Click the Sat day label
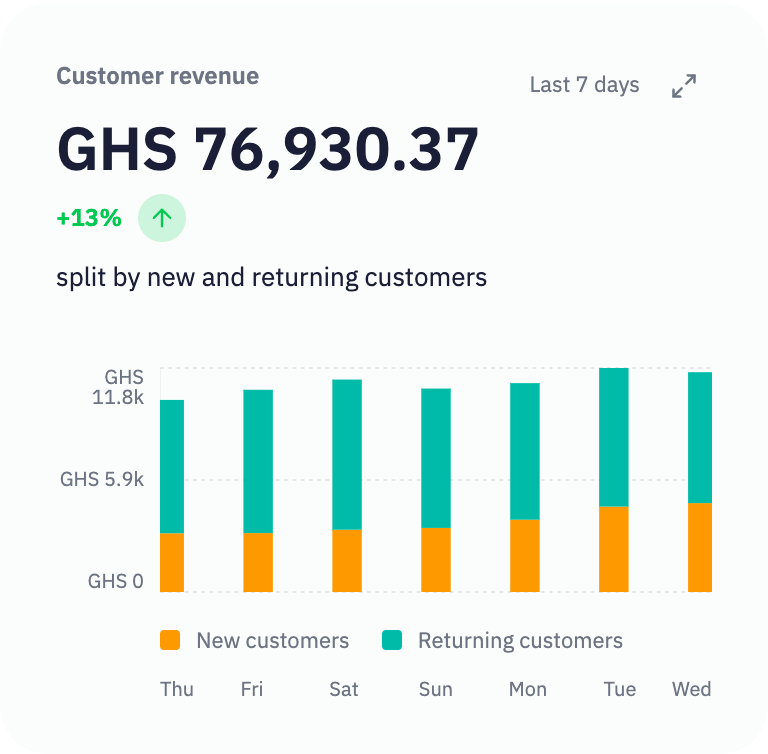This screenshot has height=754, width=768. [x=344, y=689]
